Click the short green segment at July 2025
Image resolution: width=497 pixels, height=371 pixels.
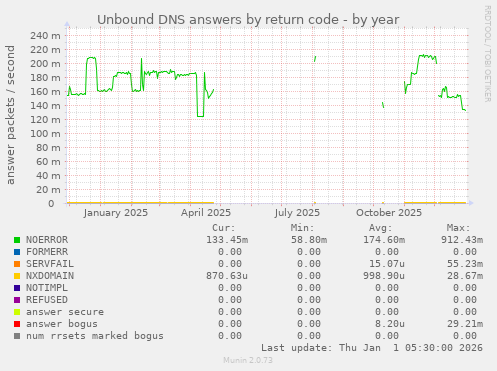click(x=315, y=59)
